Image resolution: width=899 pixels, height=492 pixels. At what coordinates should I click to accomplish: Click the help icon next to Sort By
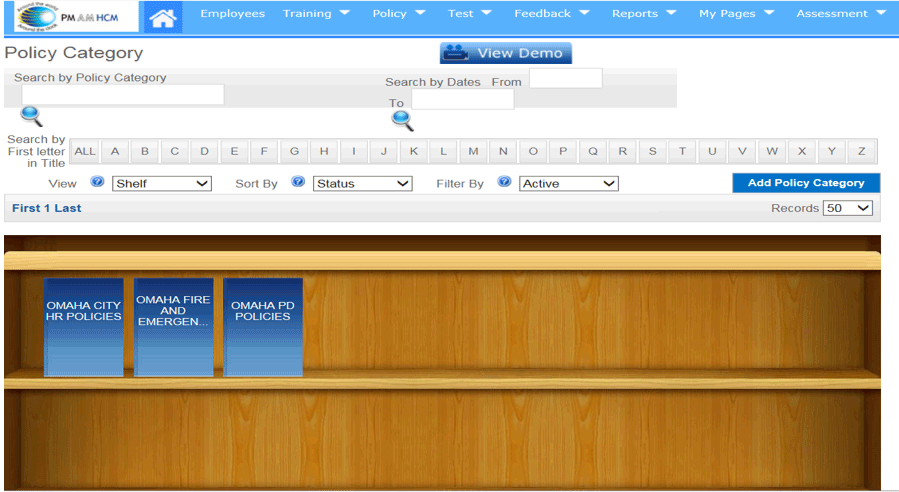[x=298, y=182]
